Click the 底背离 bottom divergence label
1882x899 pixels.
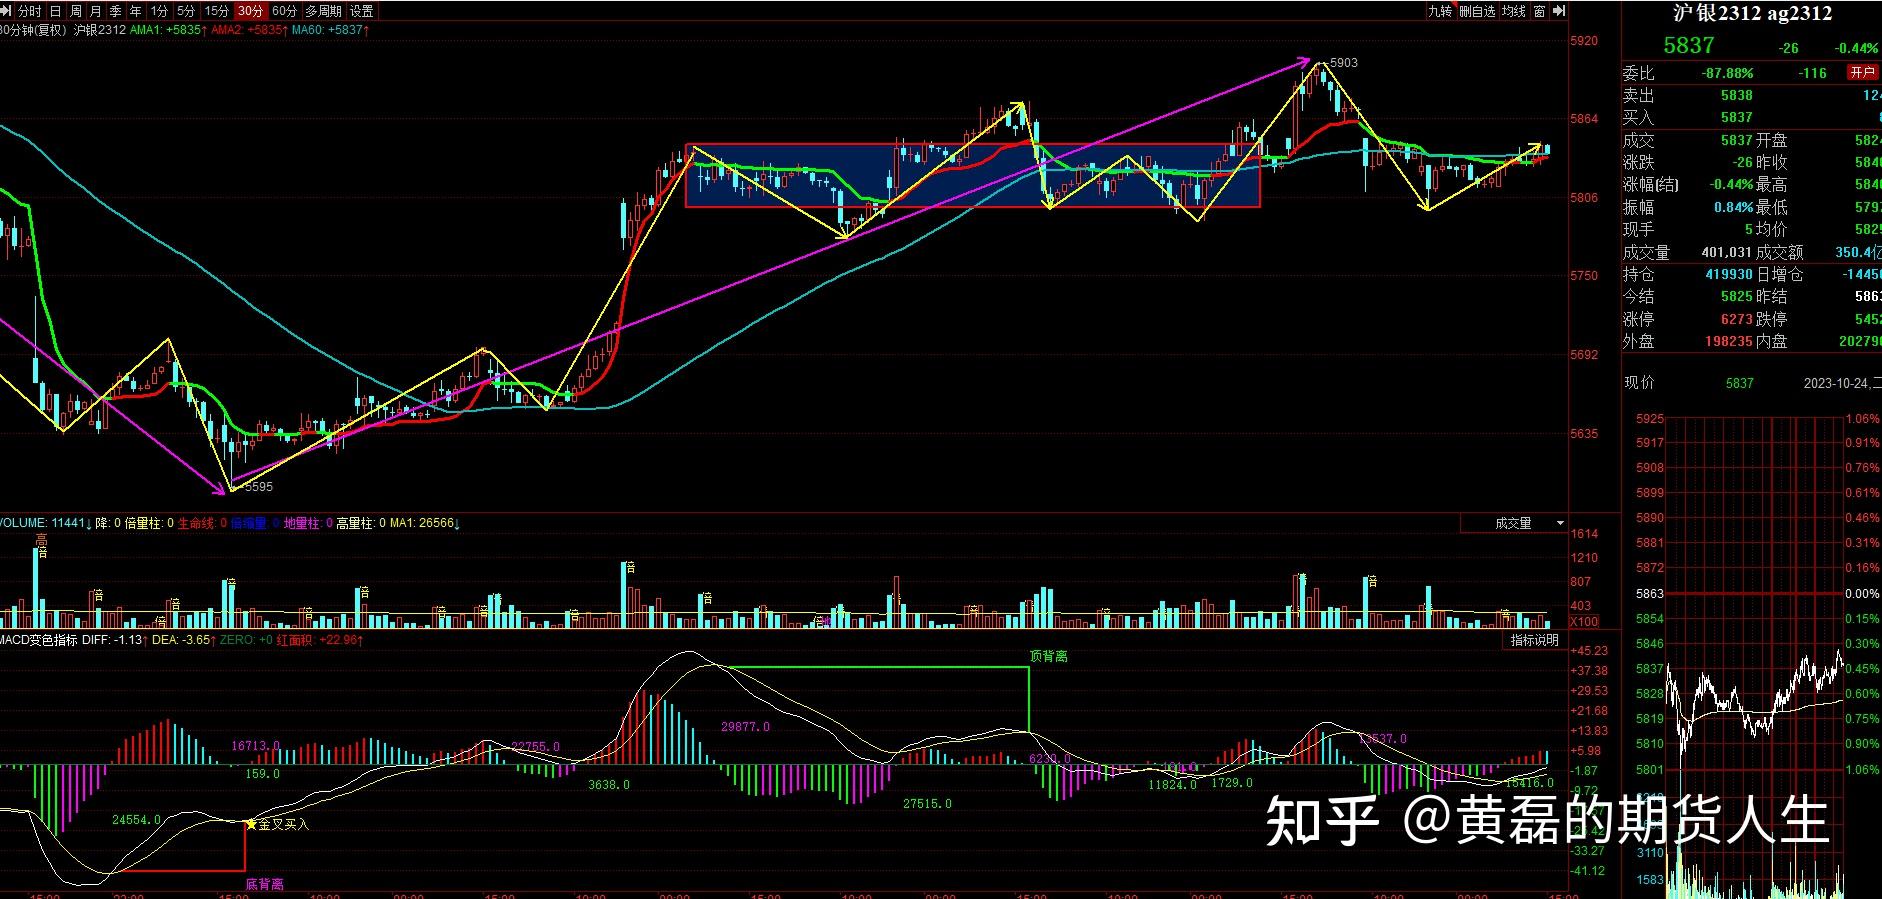pos(265,884)
